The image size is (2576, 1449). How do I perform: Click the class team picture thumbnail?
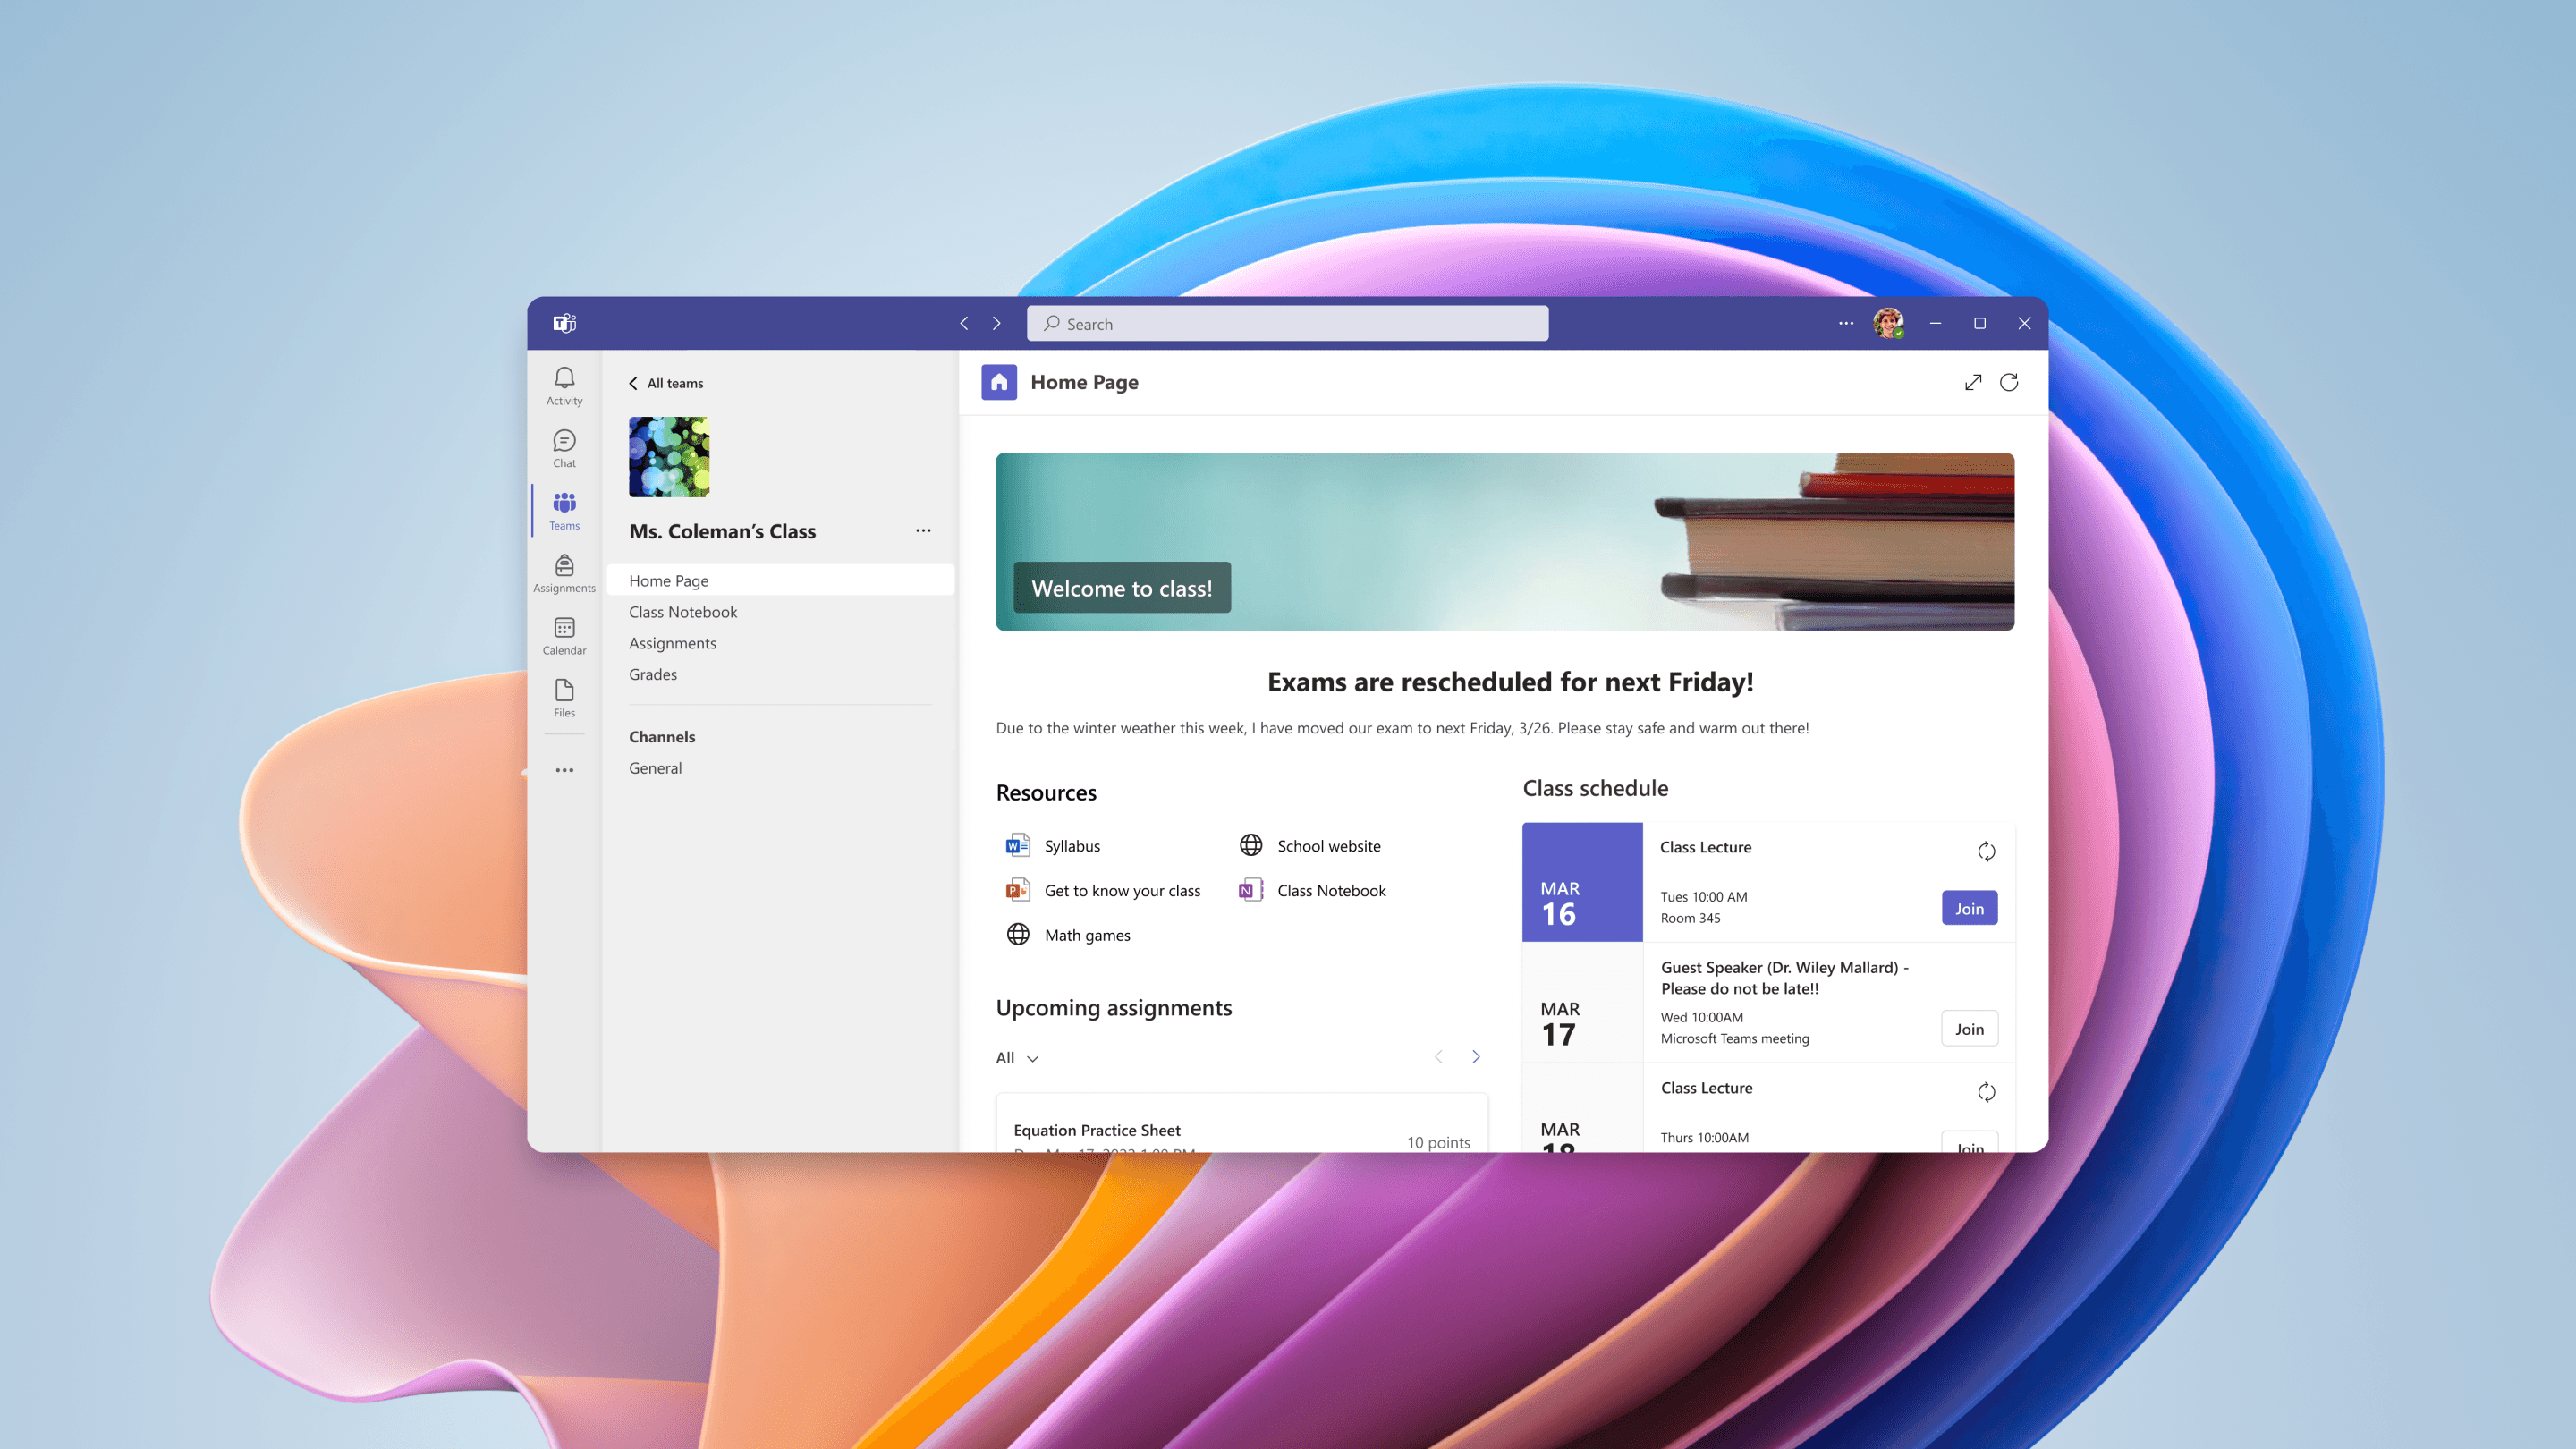[668, 457]
